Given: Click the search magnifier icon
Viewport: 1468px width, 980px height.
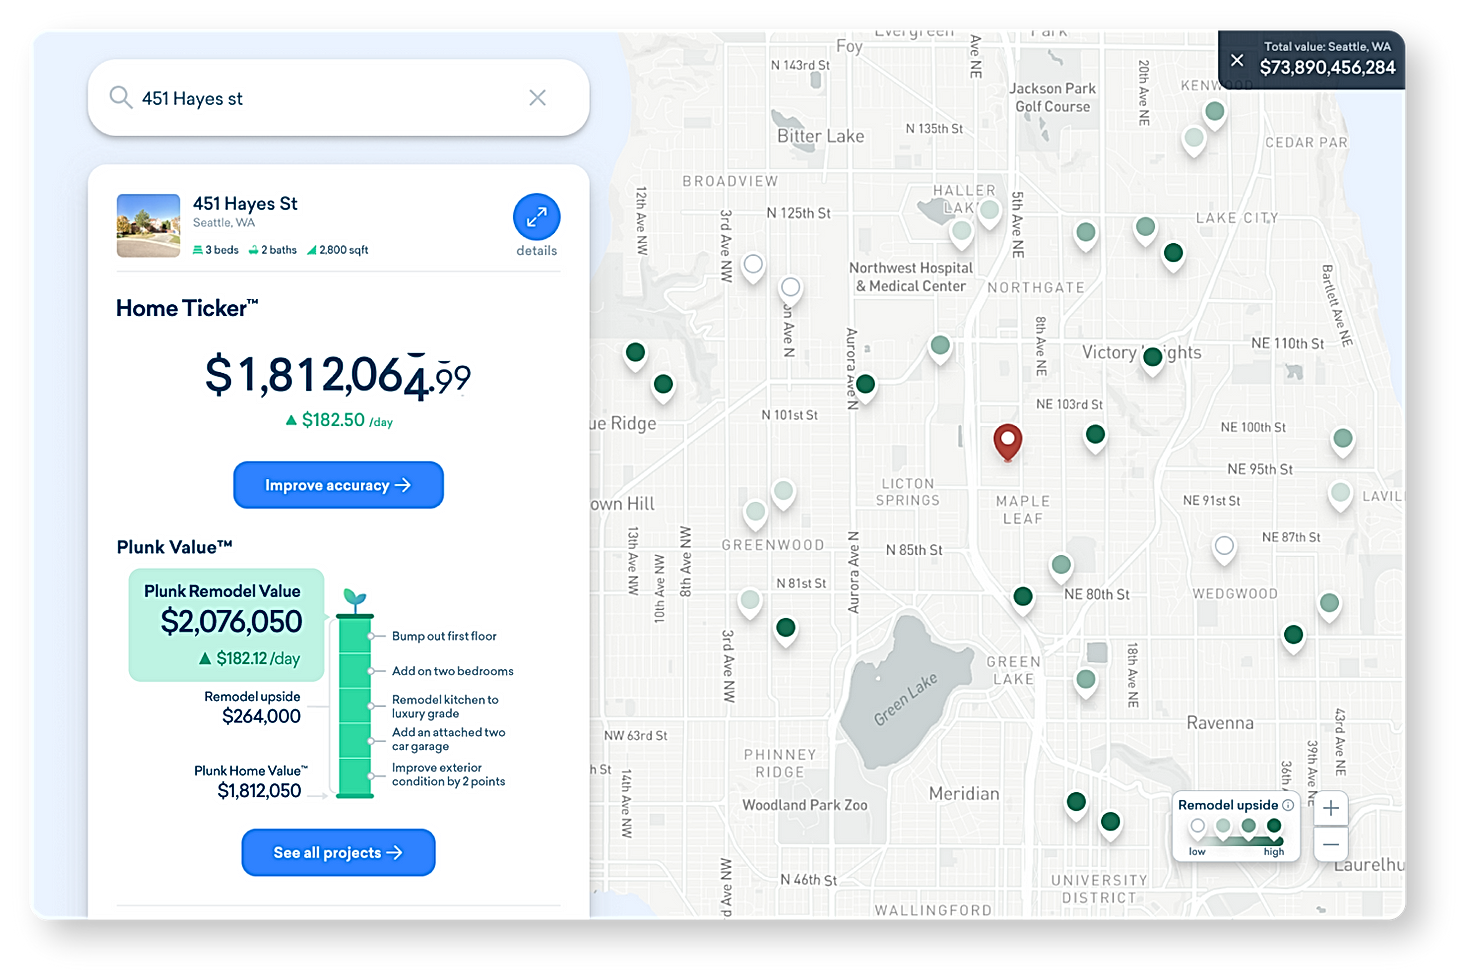Looking at the screenshot, I should click(x=121, y=97).
